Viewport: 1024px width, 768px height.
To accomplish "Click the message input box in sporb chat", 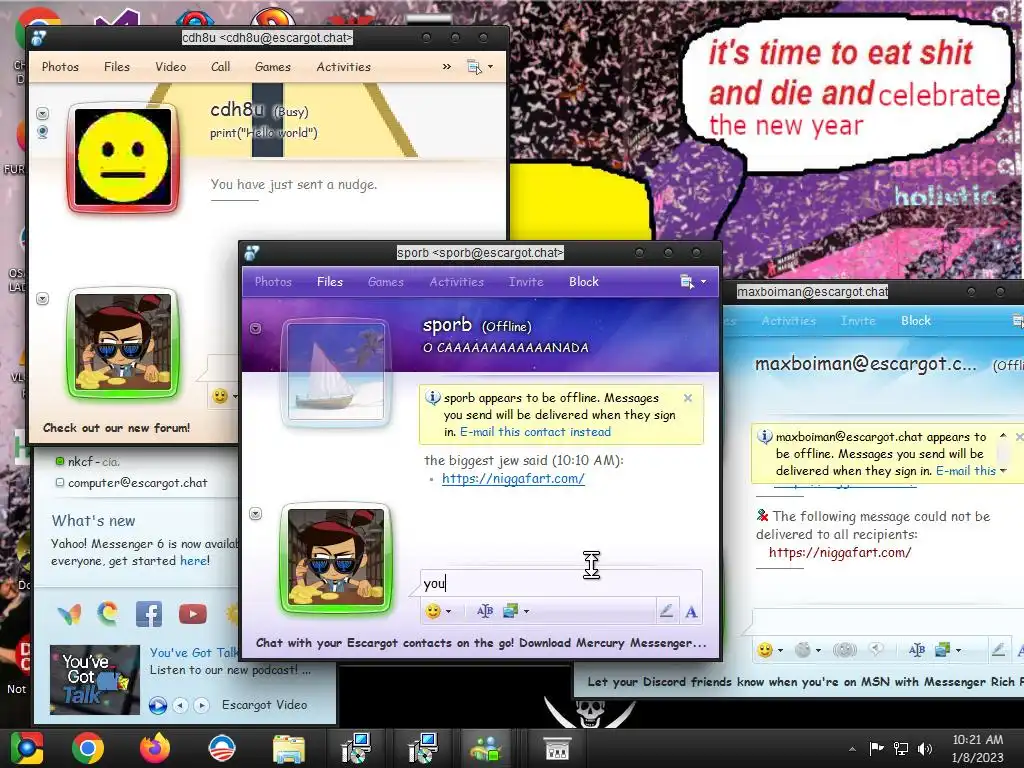I will pyautogui.click(x=561, y=583).
